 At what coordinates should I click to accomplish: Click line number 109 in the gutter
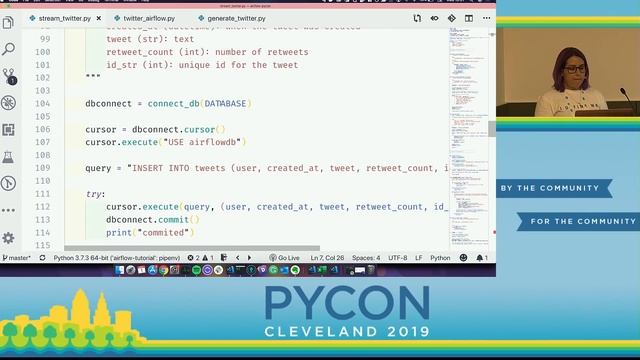[x=42, y=168]
